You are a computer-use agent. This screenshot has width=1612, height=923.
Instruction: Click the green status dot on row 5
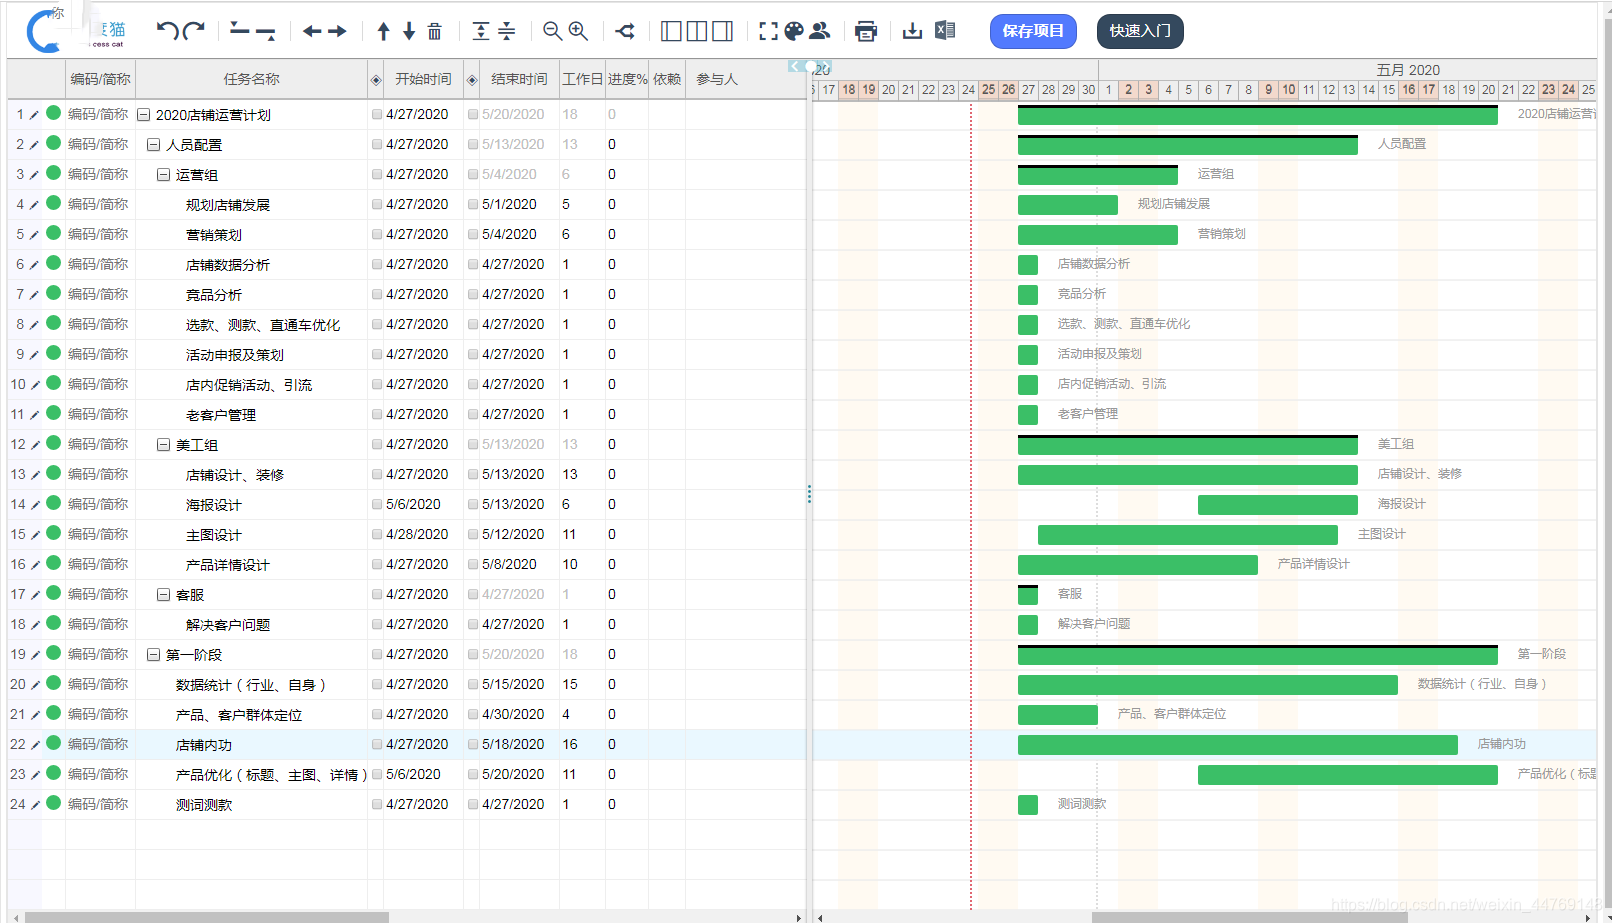point(53,233)
